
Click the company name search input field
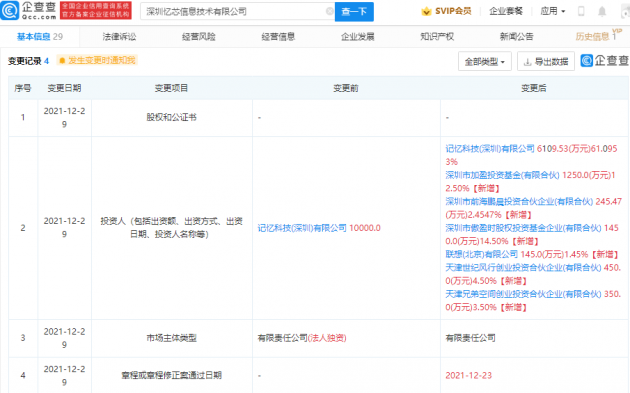pos(234,12)
